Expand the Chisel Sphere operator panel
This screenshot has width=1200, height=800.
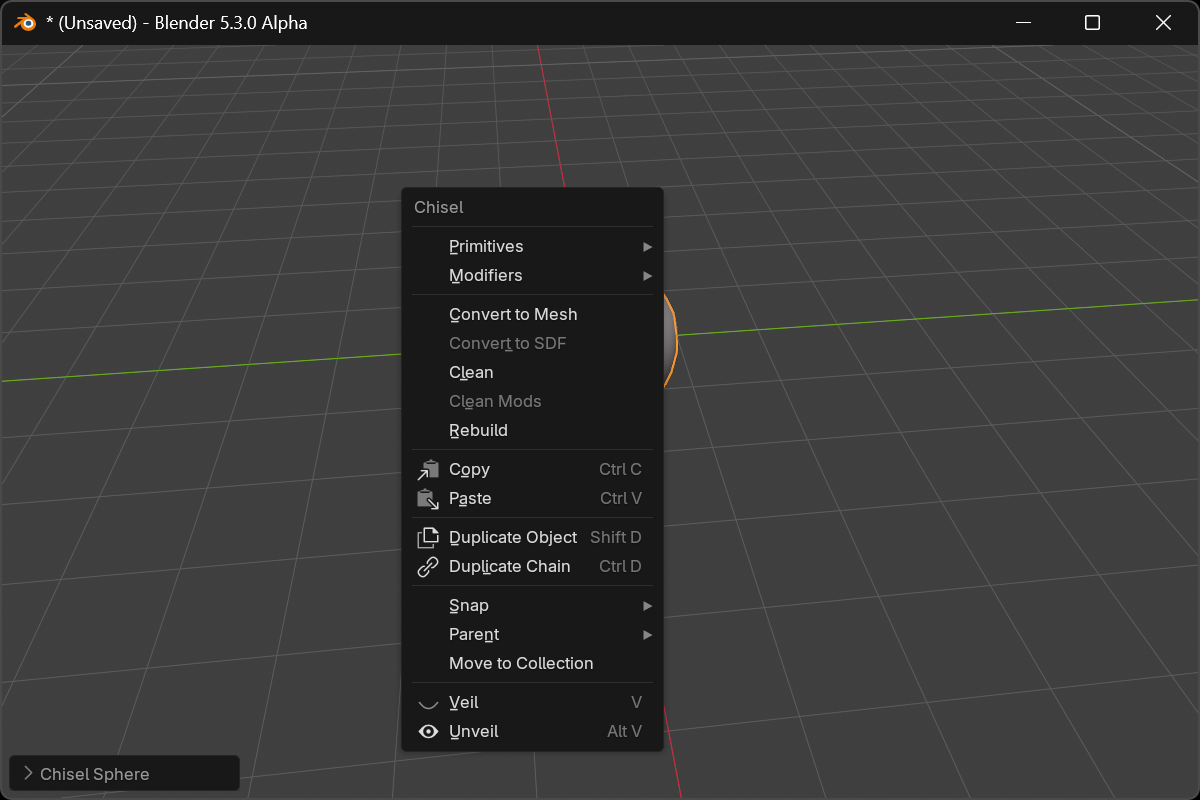tap(124, 774)
